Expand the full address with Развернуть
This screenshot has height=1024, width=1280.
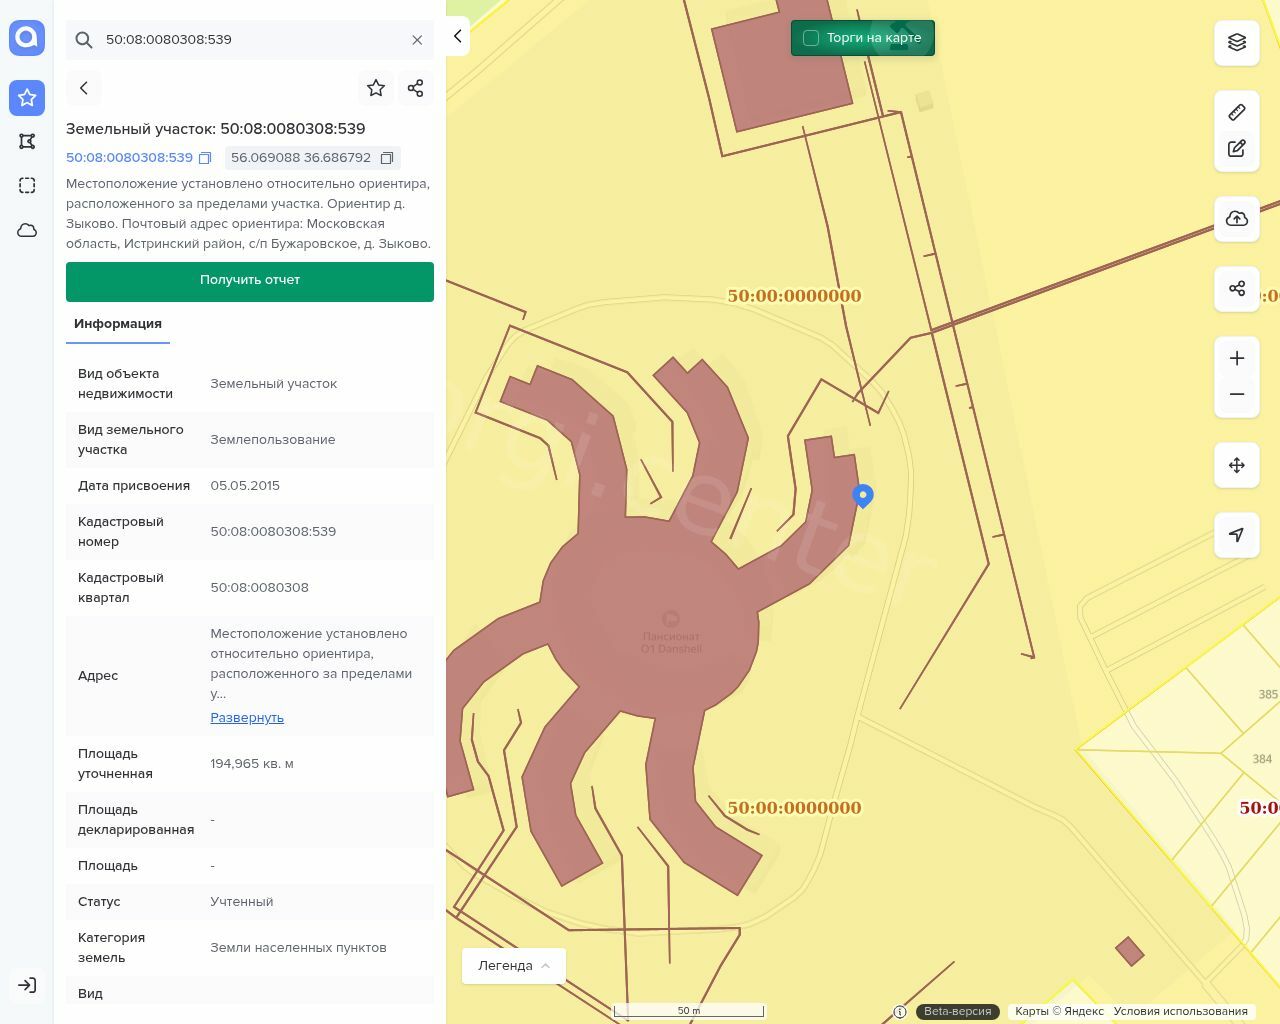247,718
